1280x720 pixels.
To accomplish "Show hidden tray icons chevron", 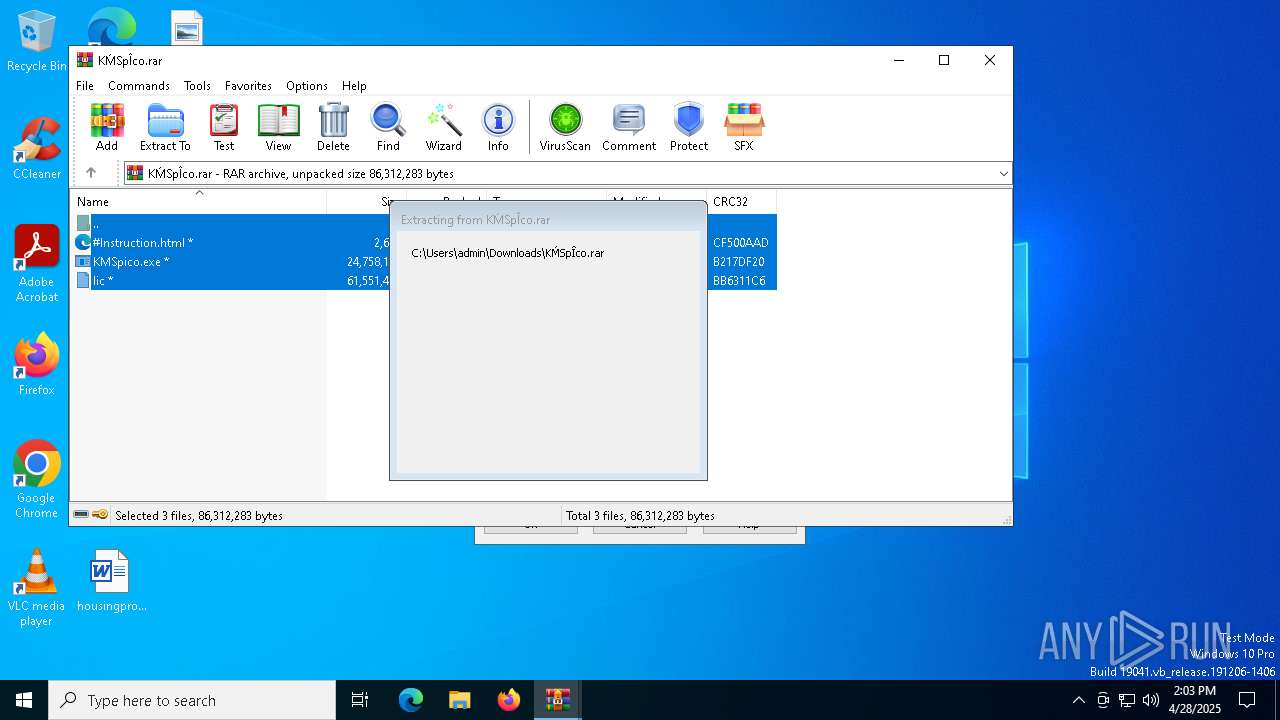I will 1078,700.
